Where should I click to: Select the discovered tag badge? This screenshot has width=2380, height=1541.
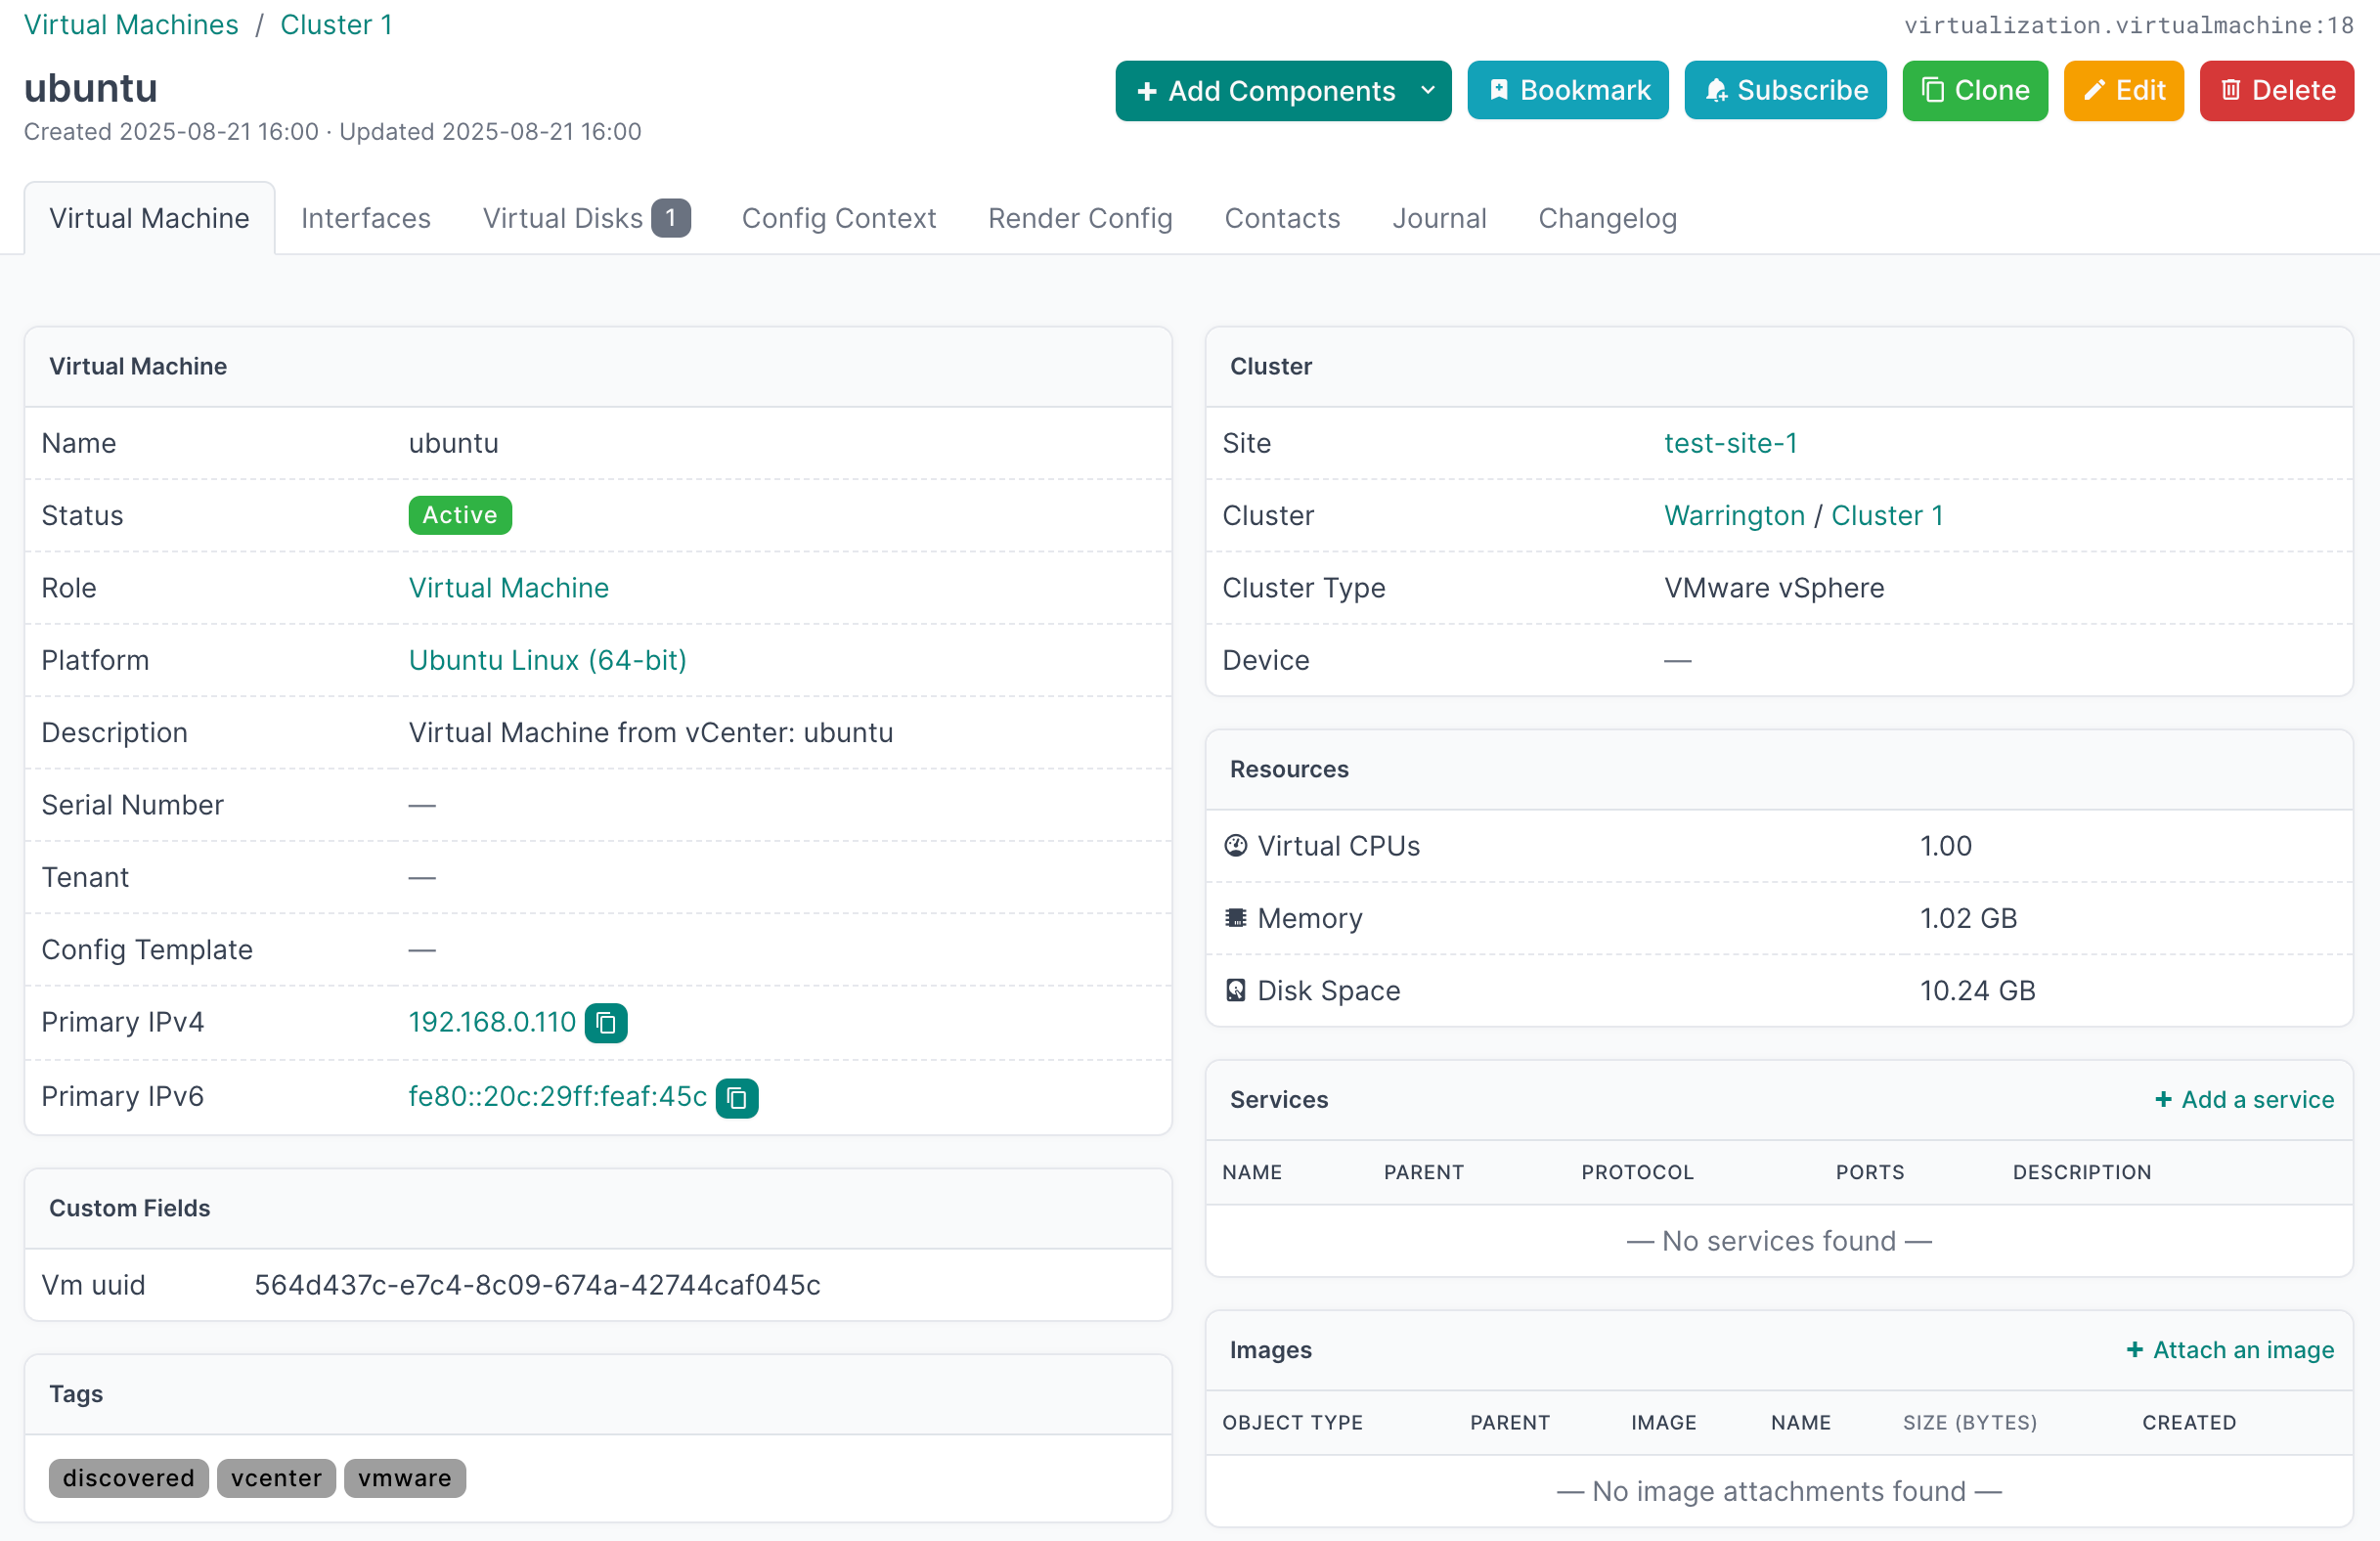tap(128, 1477)
